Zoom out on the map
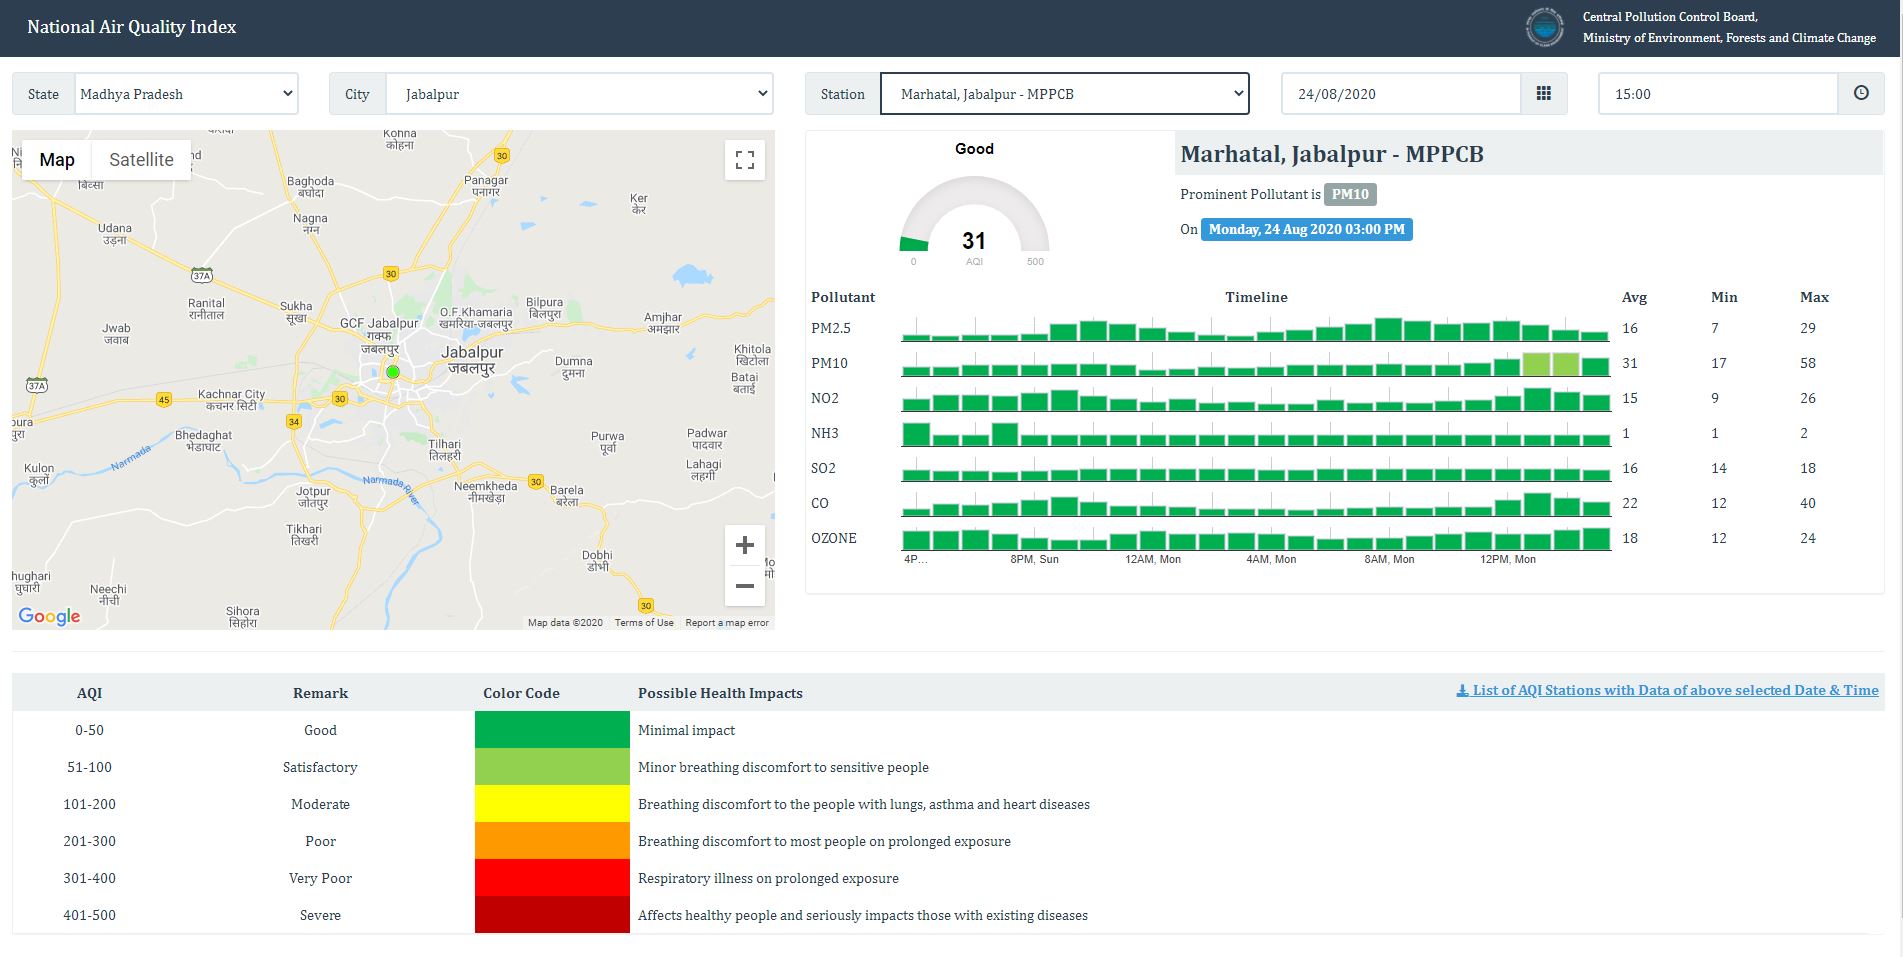 (745, 586)
